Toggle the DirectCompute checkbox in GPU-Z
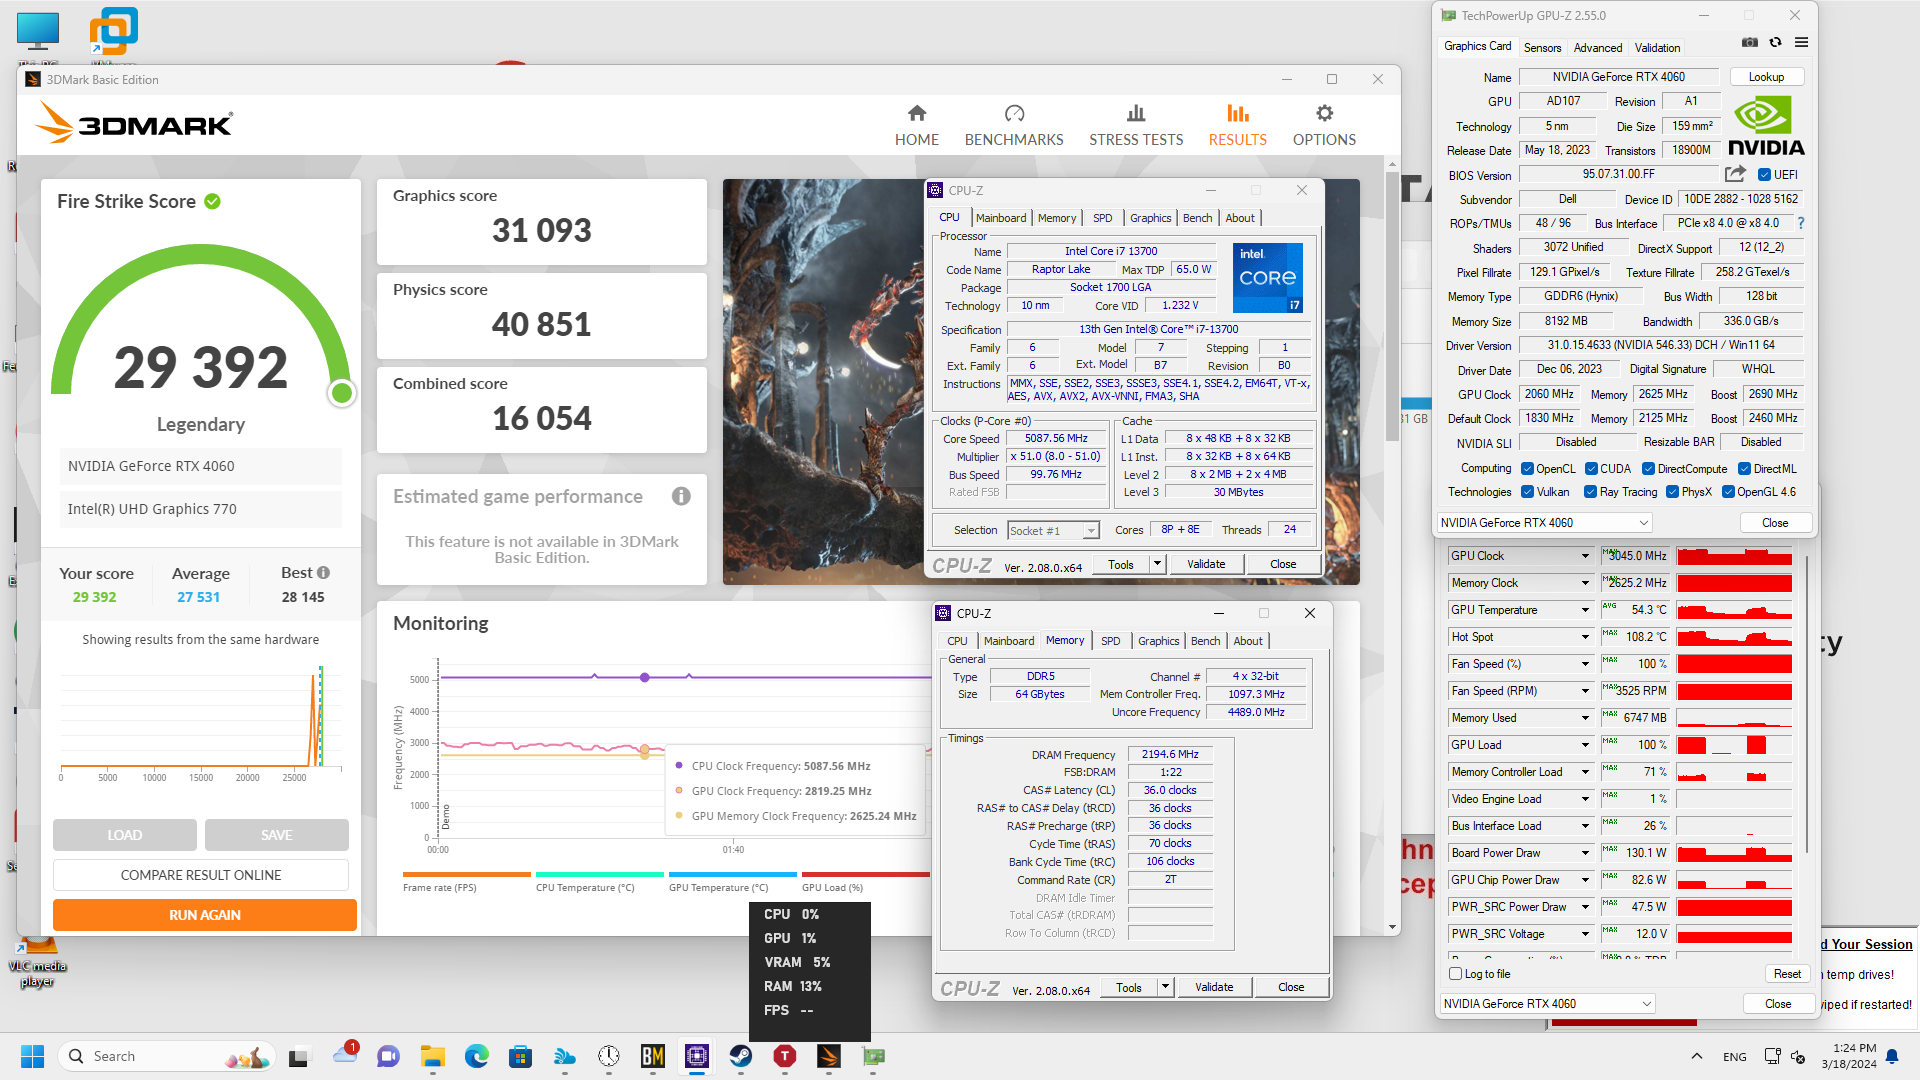The width and height of the screenshot is (1920, 1080). (1648, 469)
